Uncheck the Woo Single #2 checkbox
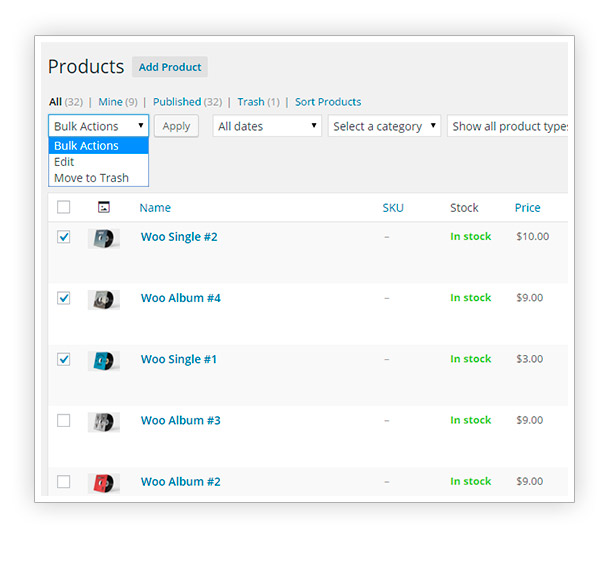 click(64, 237)
